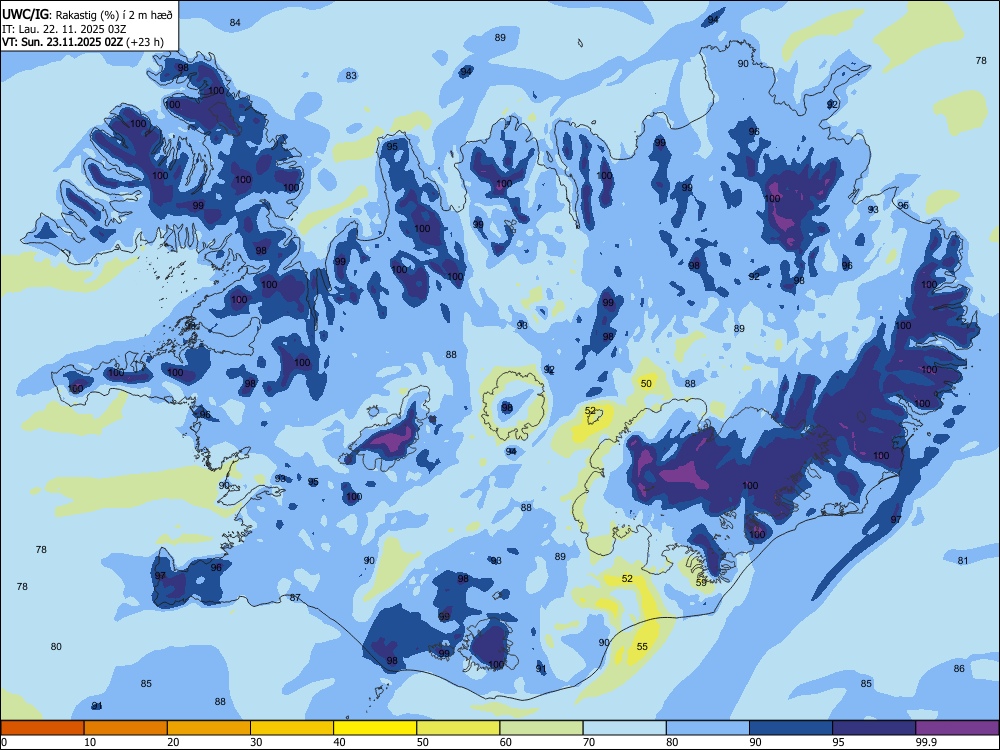Click the purple legend swatch above 99.9
This screenshot has width=1000, height=750.
(x=957, y=728)
